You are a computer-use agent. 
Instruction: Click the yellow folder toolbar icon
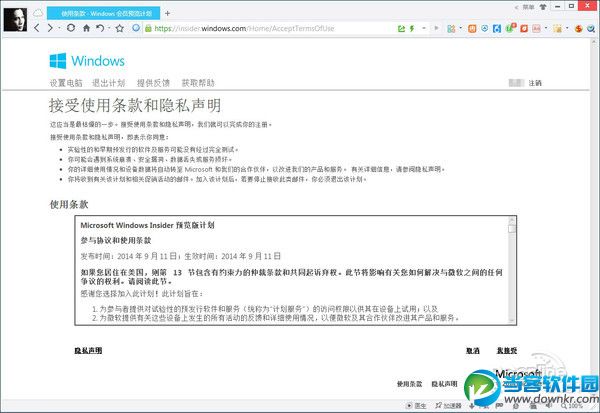(557, 29)
